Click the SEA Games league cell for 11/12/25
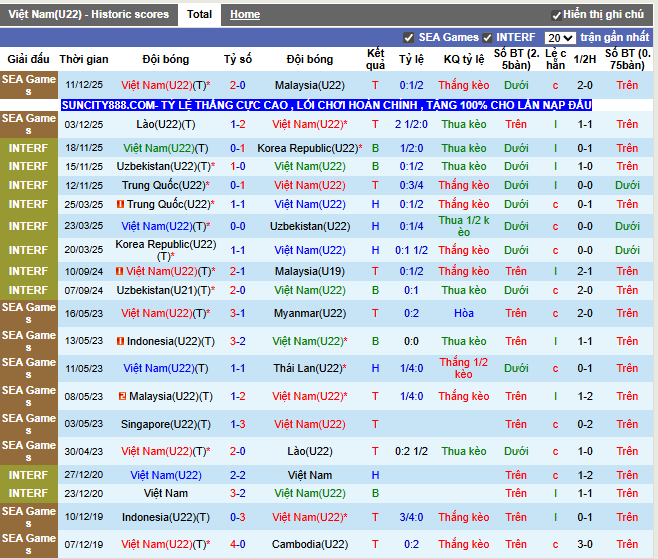This screenshot has width=658, height=559. [x=29, y=85]
